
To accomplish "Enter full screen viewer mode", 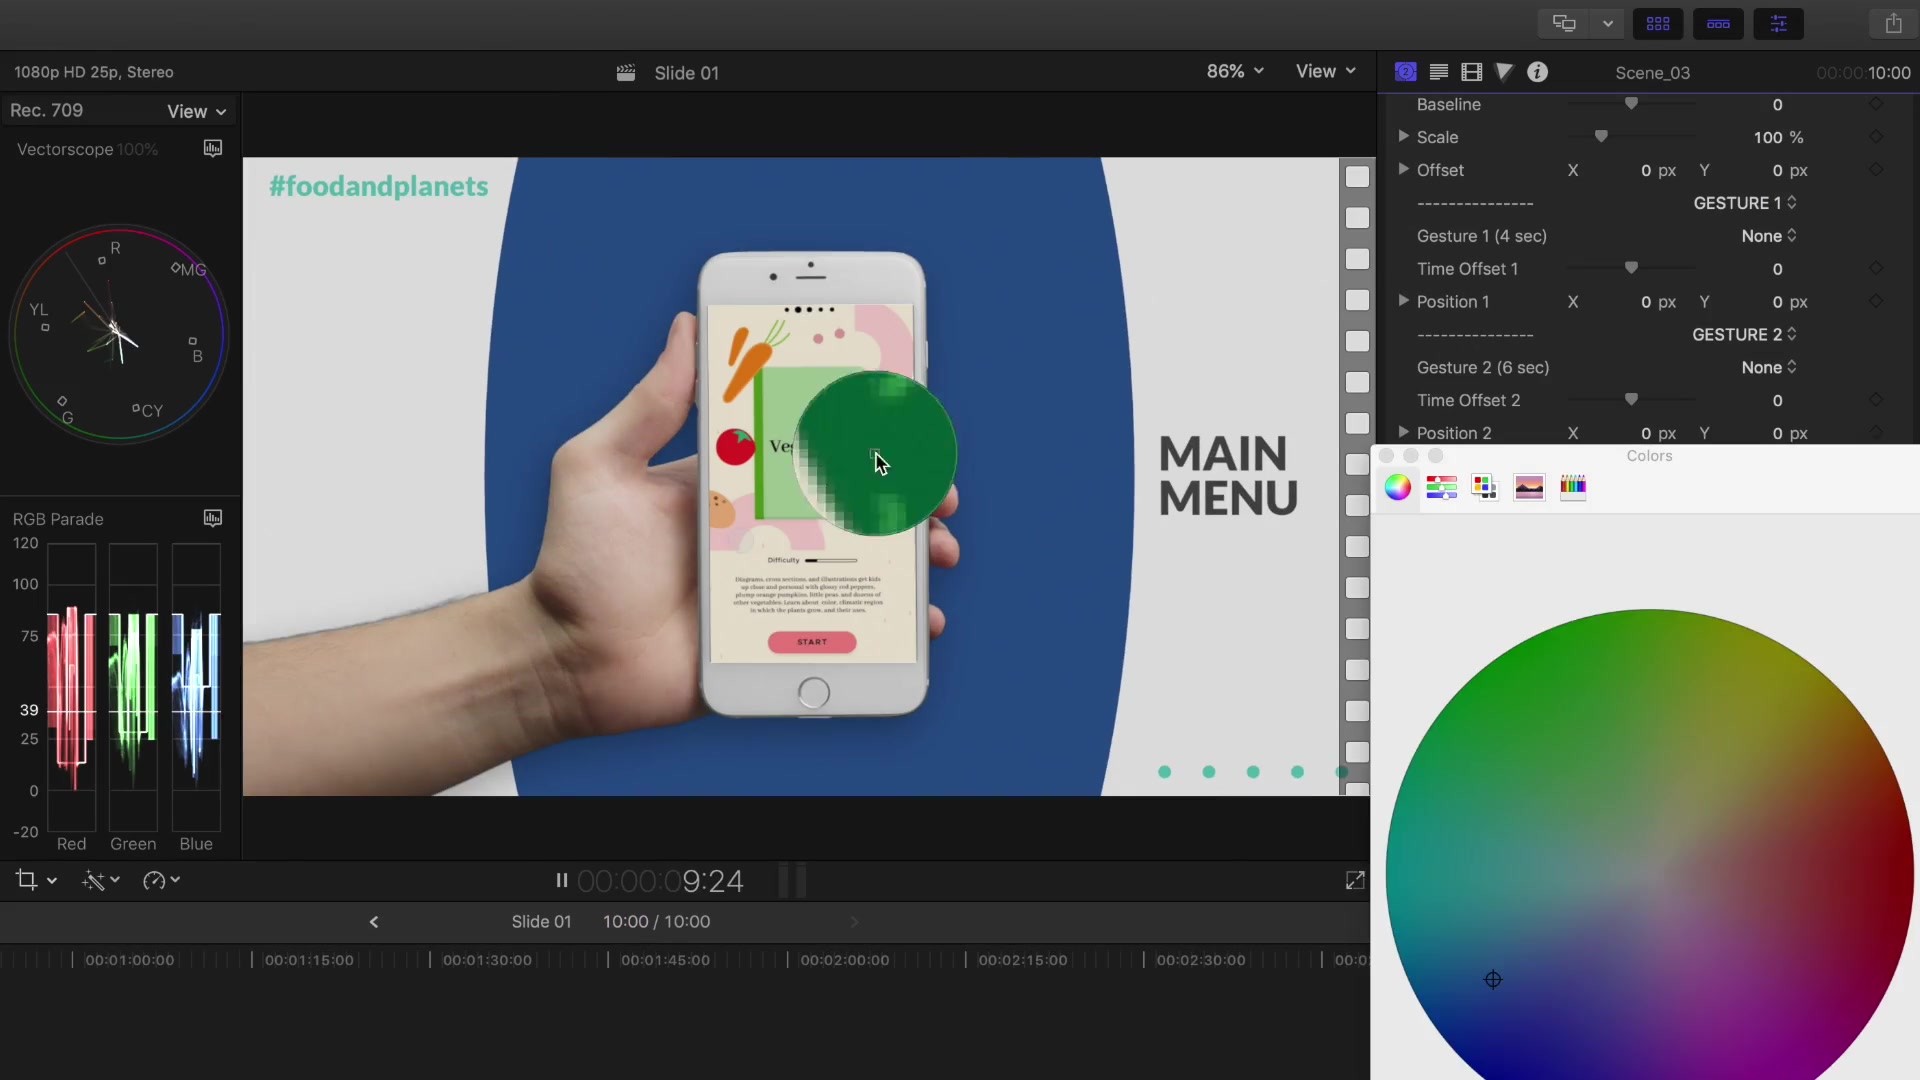I will [x=1355, y=880].
